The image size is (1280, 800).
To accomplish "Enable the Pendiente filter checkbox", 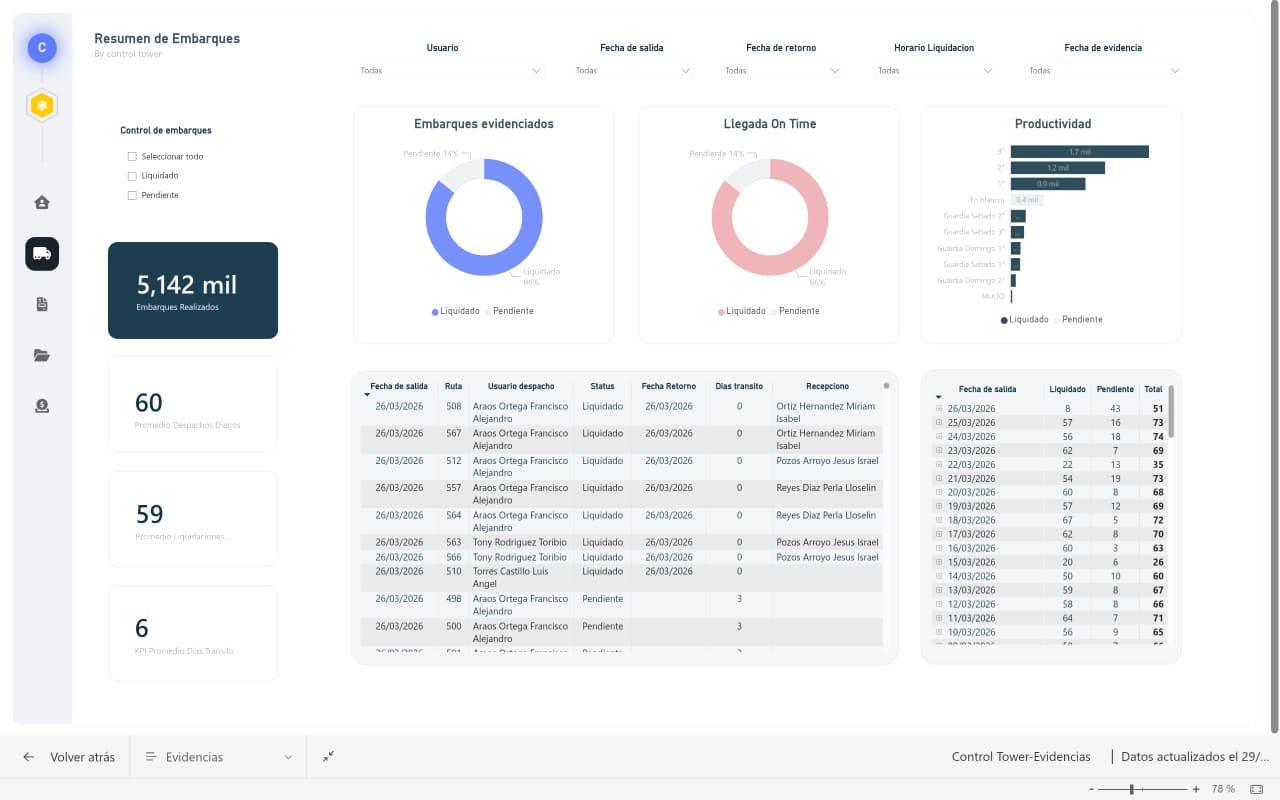I will tap(132, 196).
